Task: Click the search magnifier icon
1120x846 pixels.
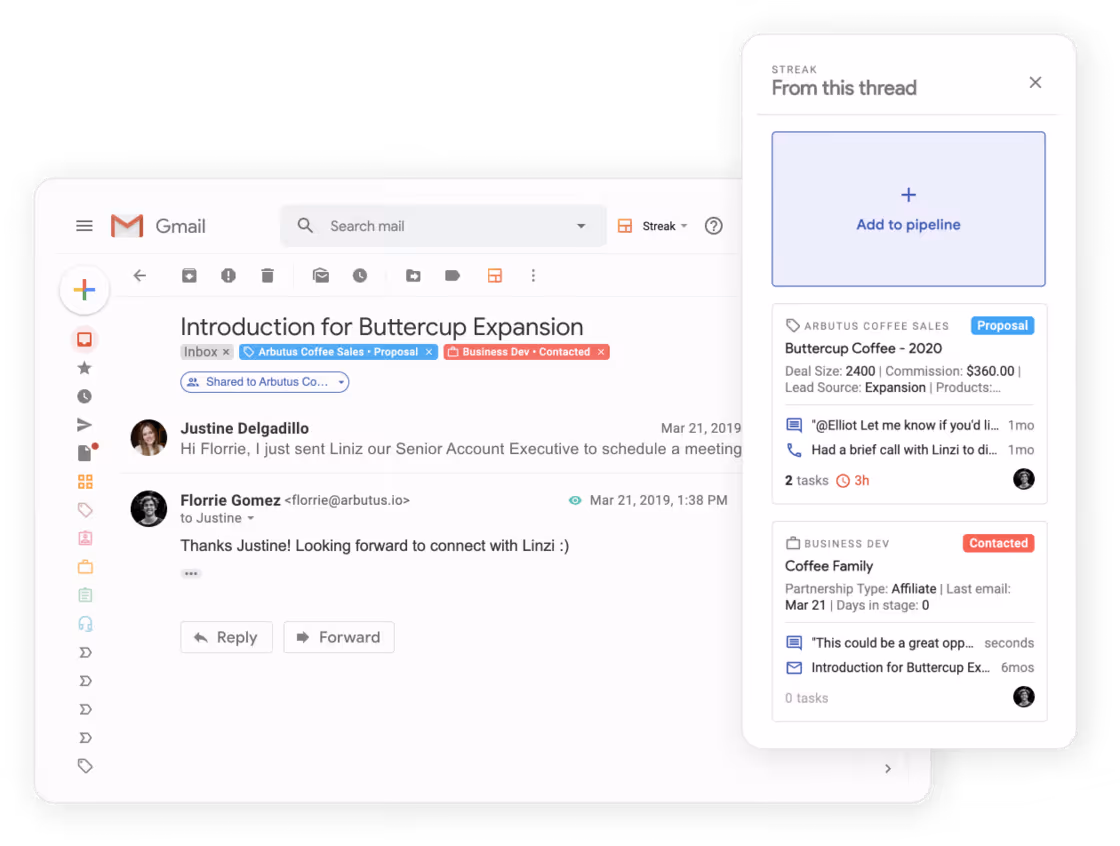Action: point(305,226)
